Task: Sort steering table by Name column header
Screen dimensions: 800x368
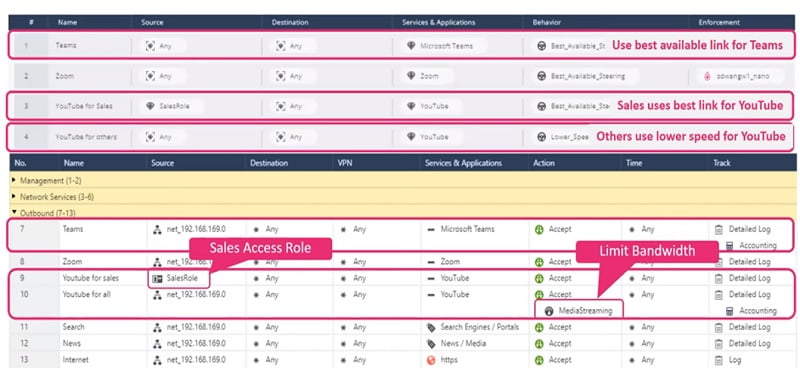Action: [67, 22]
